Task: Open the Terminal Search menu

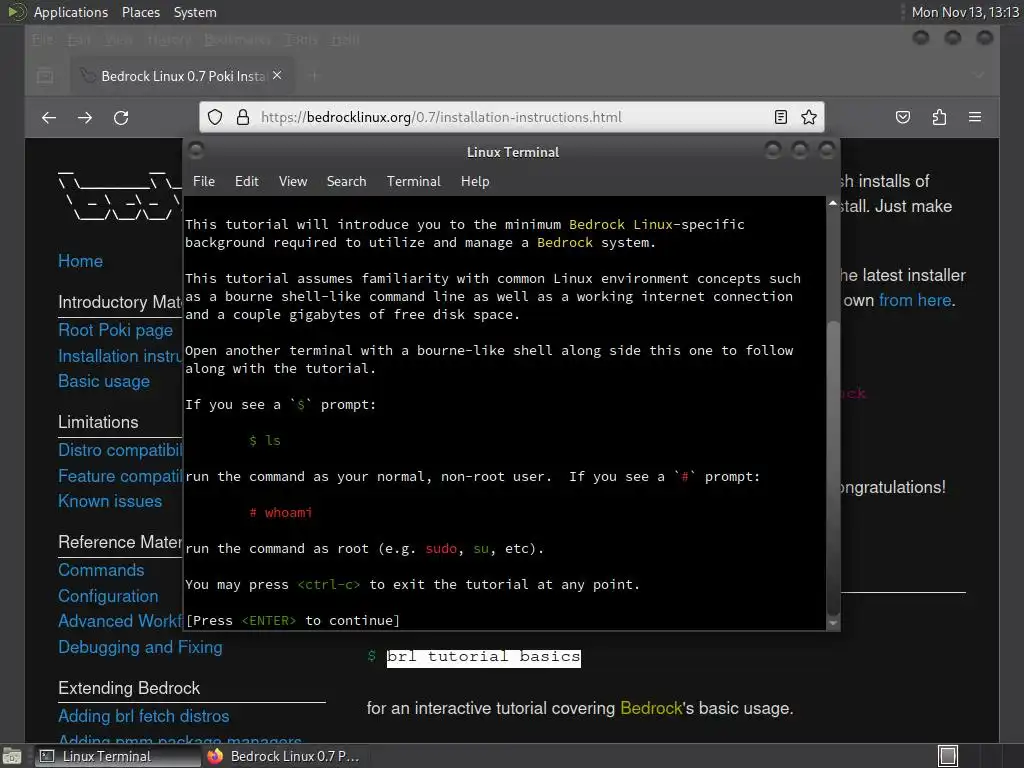Action: [x=346, y=182]
